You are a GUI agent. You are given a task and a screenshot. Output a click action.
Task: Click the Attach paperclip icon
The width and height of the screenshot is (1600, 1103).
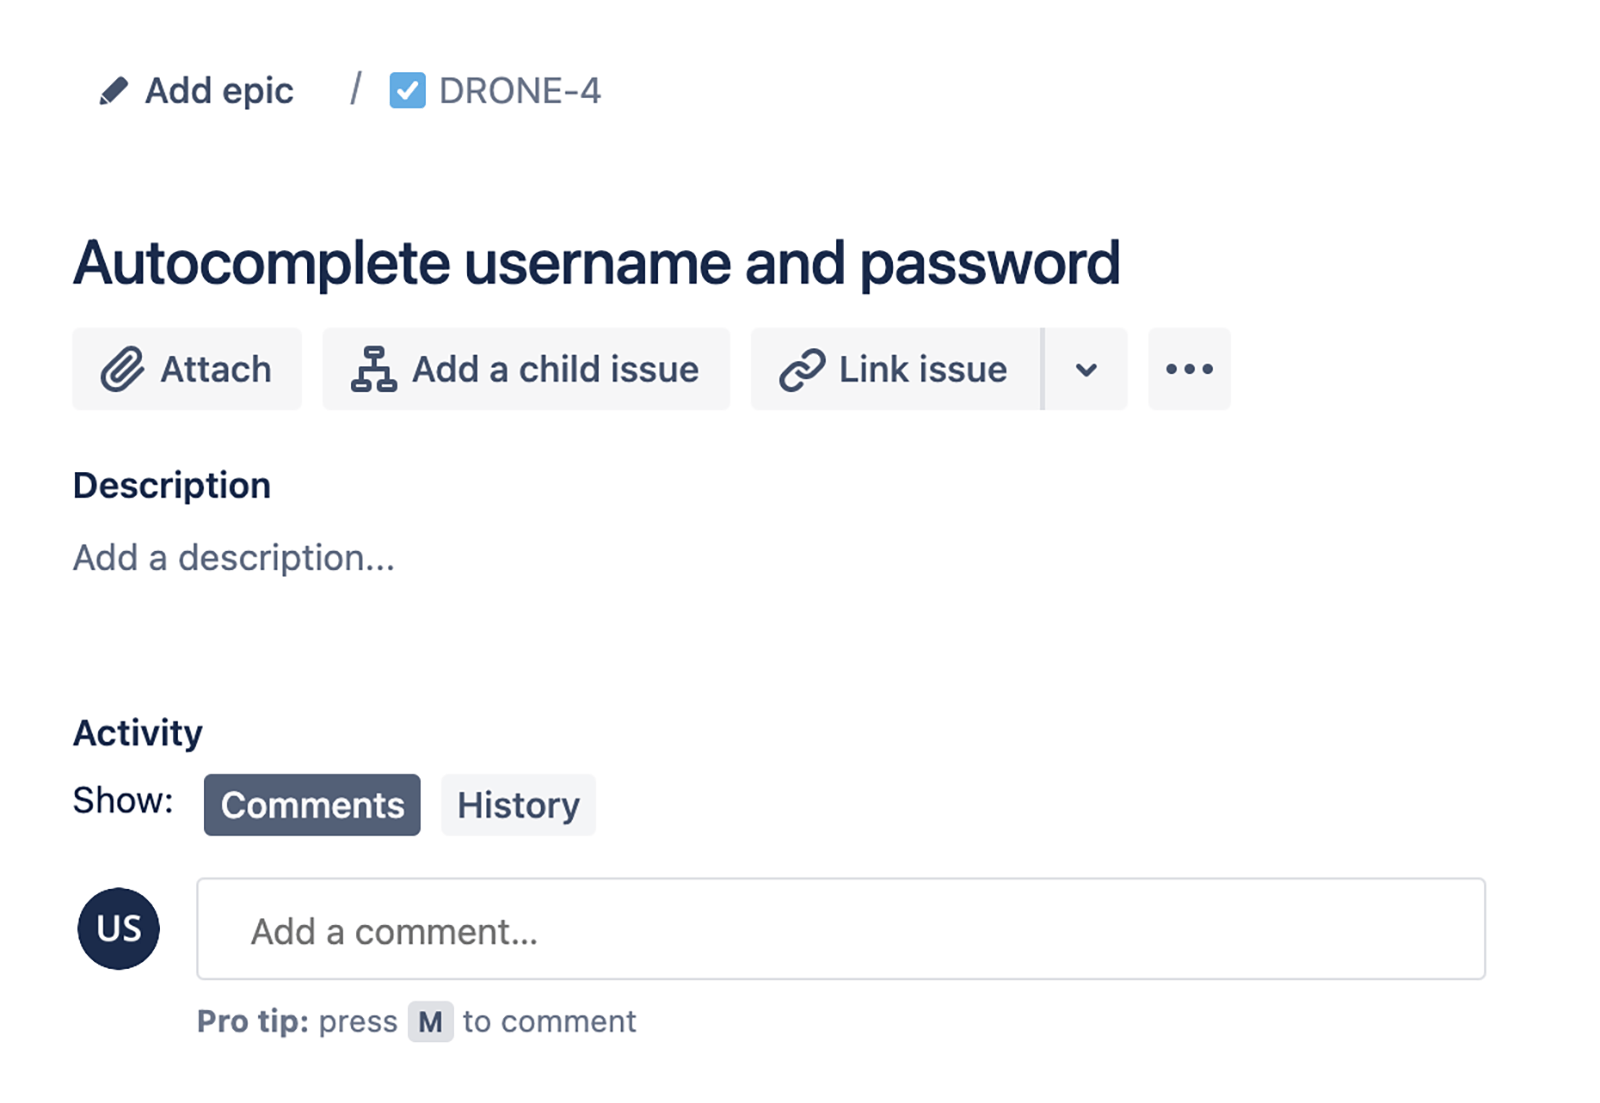(x=125, y=368)
